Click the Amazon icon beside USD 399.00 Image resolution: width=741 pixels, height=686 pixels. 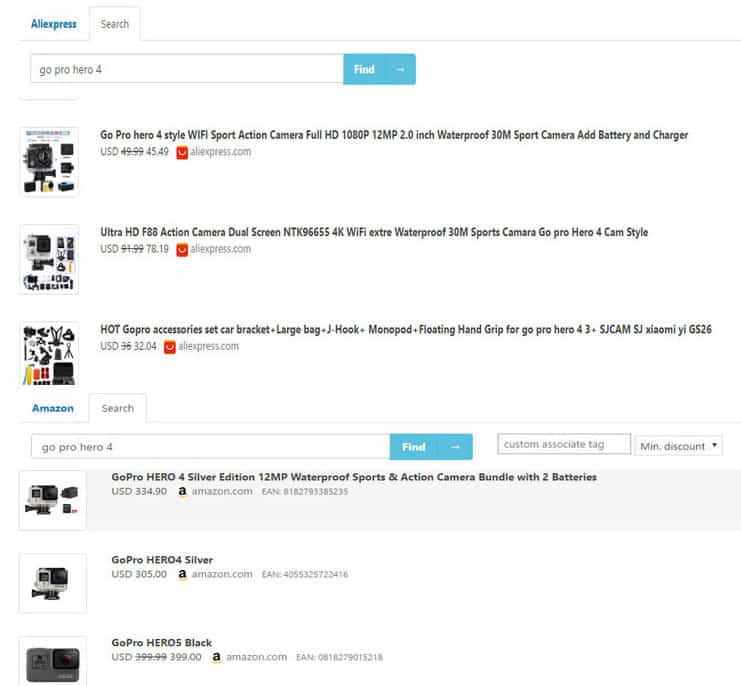(x=216, y=657)
